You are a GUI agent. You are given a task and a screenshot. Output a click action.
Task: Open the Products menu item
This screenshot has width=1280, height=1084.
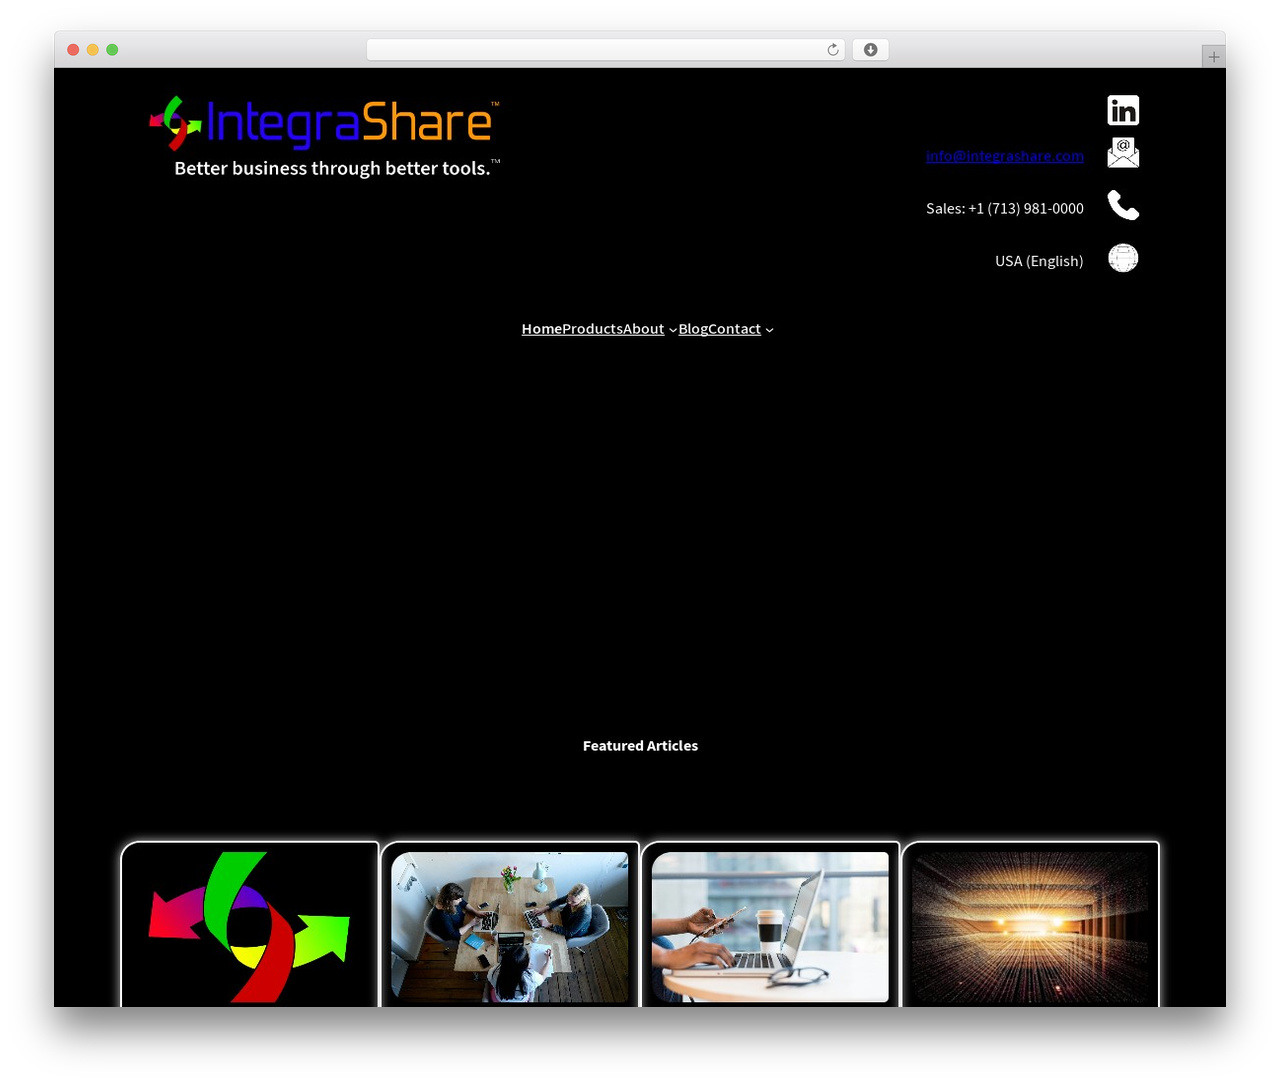(x=592, y=329)
